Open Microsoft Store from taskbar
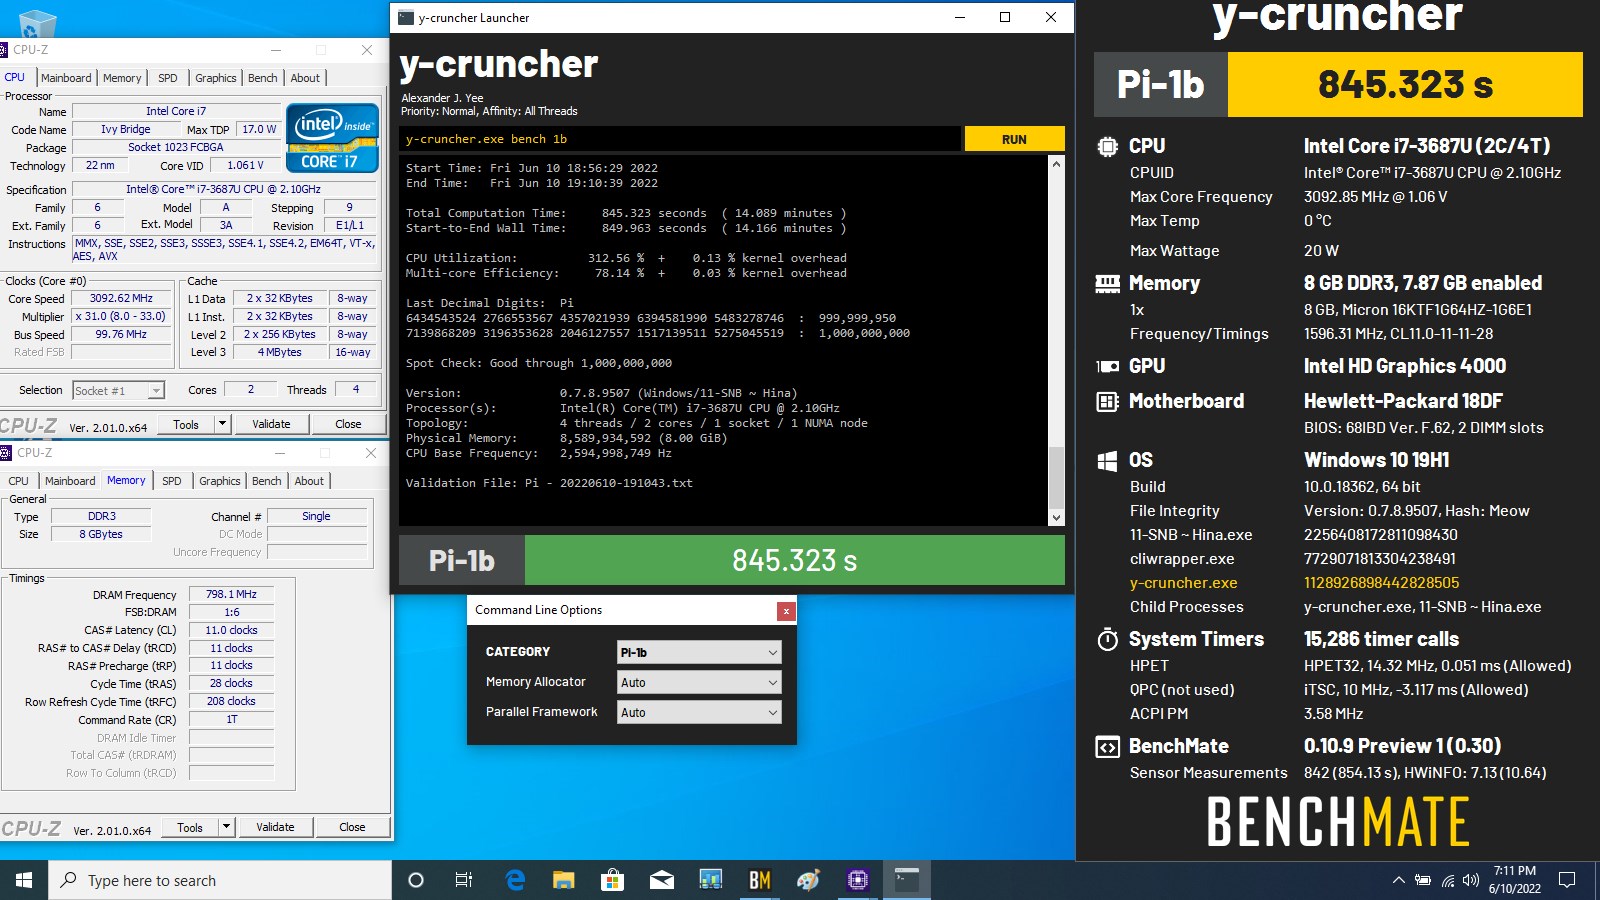 click(x=612, y=880)
